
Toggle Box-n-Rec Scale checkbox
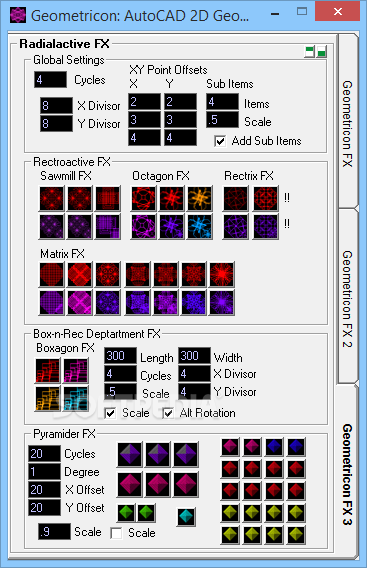pyautogui.click(x=110, y=413)
